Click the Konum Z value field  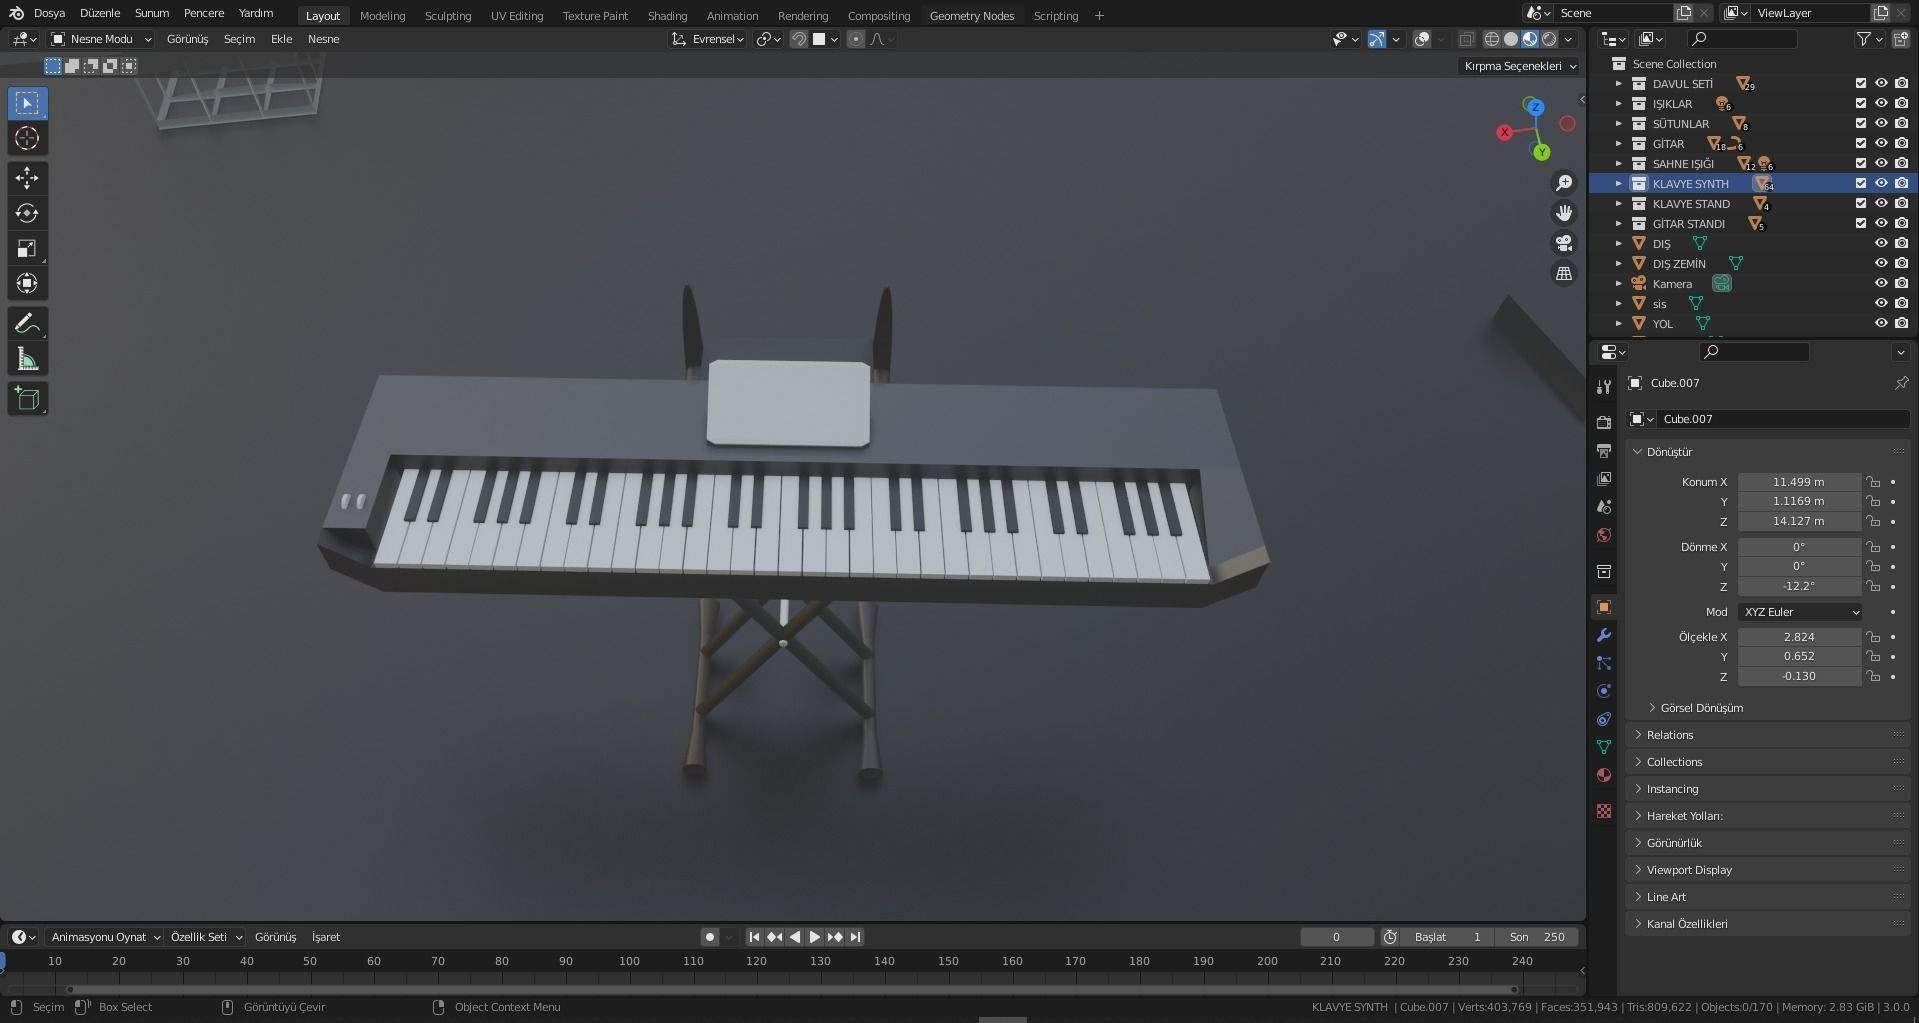[1799, 521]
